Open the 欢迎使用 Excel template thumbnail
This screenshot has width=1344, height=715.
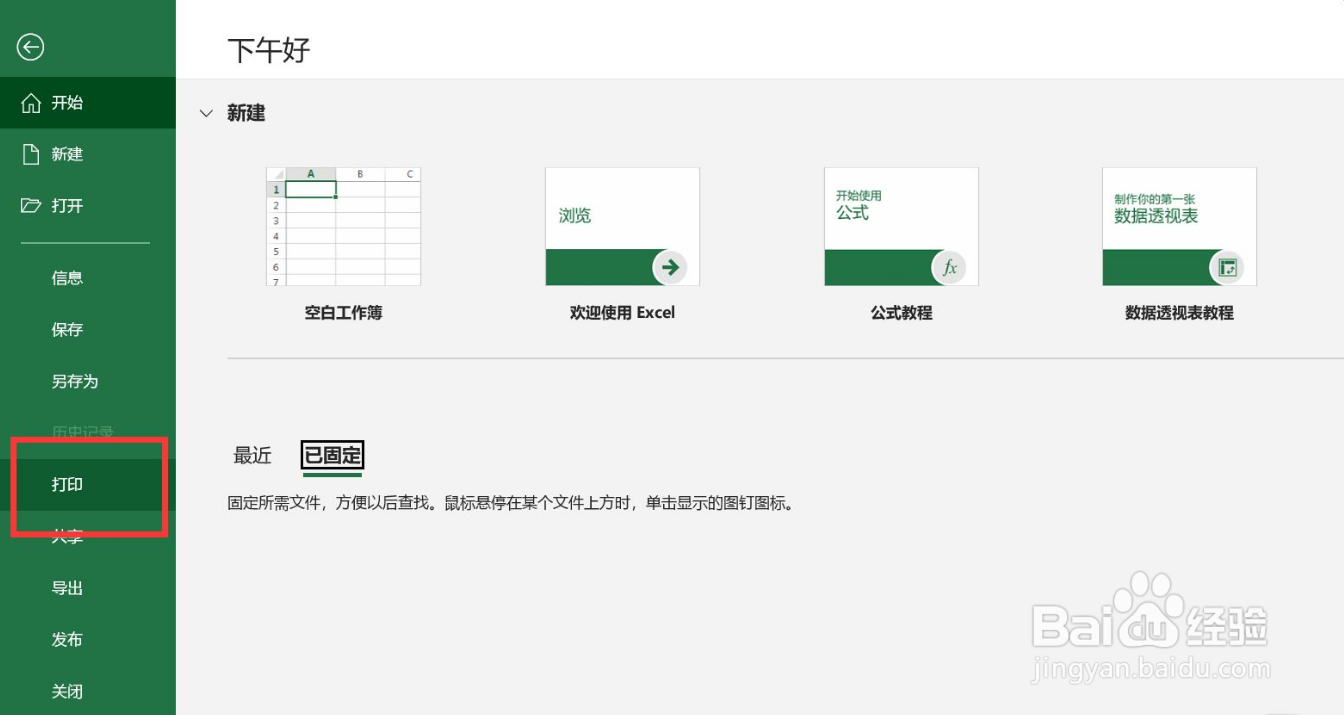[x=622, y=226]
